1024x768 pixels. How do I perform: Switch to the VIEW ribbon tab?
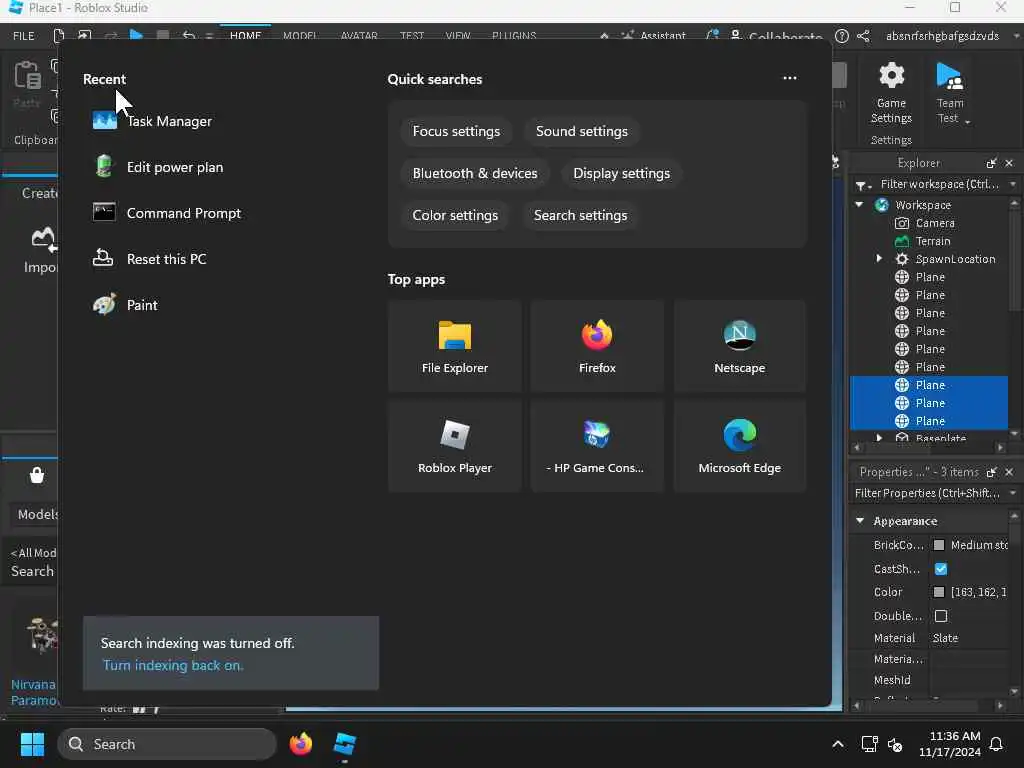pyautogui.click(x=457, y=36)
